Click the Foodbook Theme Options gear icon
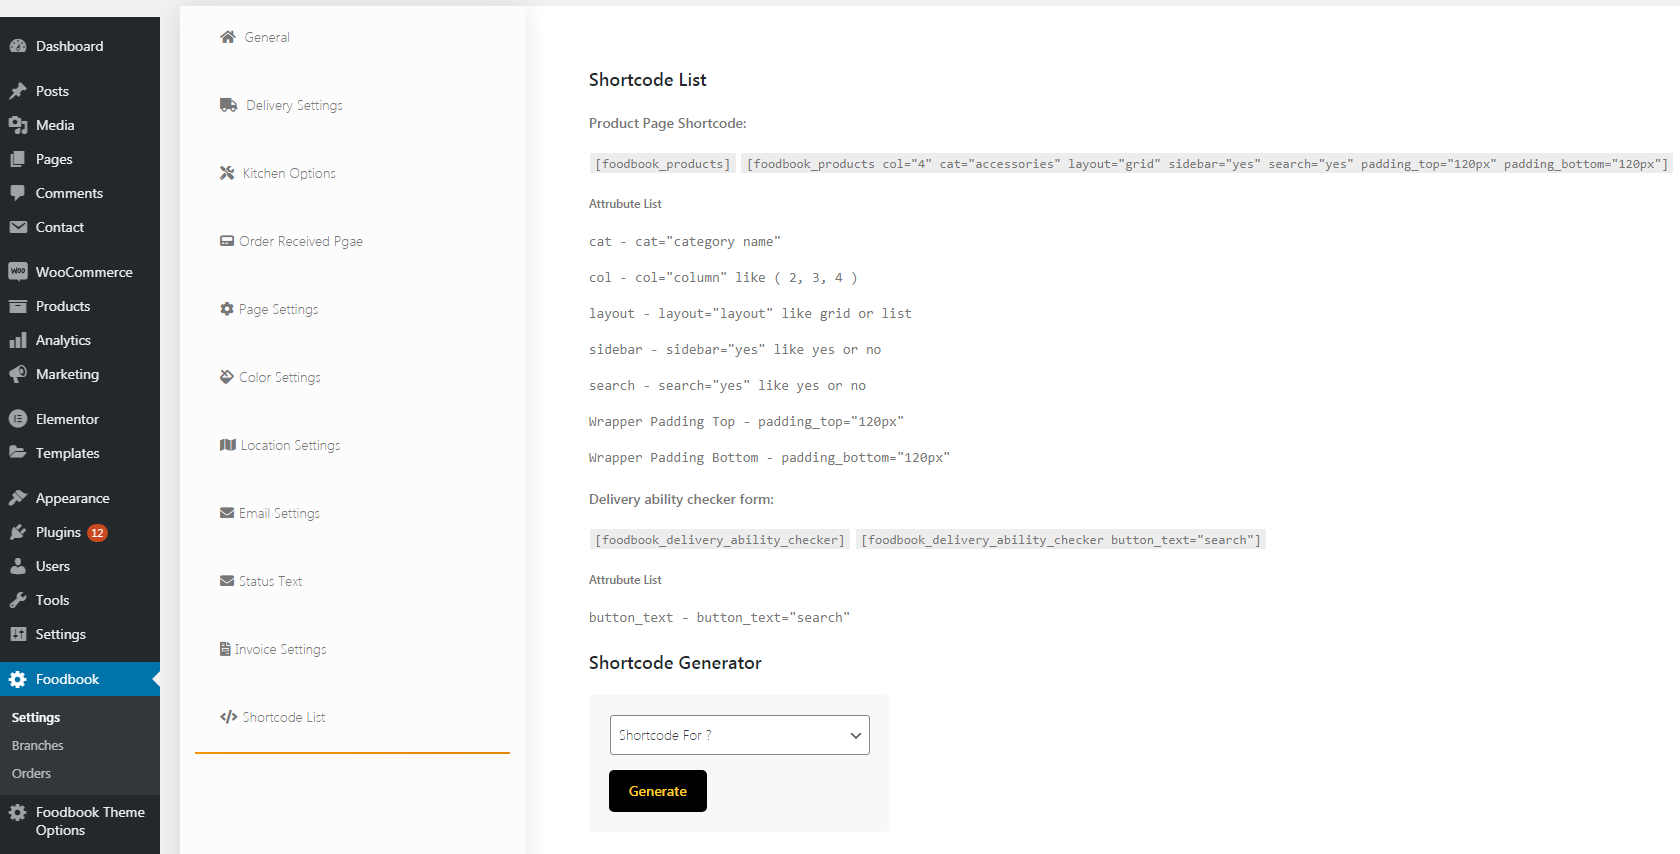This screenshot has width=1680, height=854. pyautogui.click(x=18, y=813)
